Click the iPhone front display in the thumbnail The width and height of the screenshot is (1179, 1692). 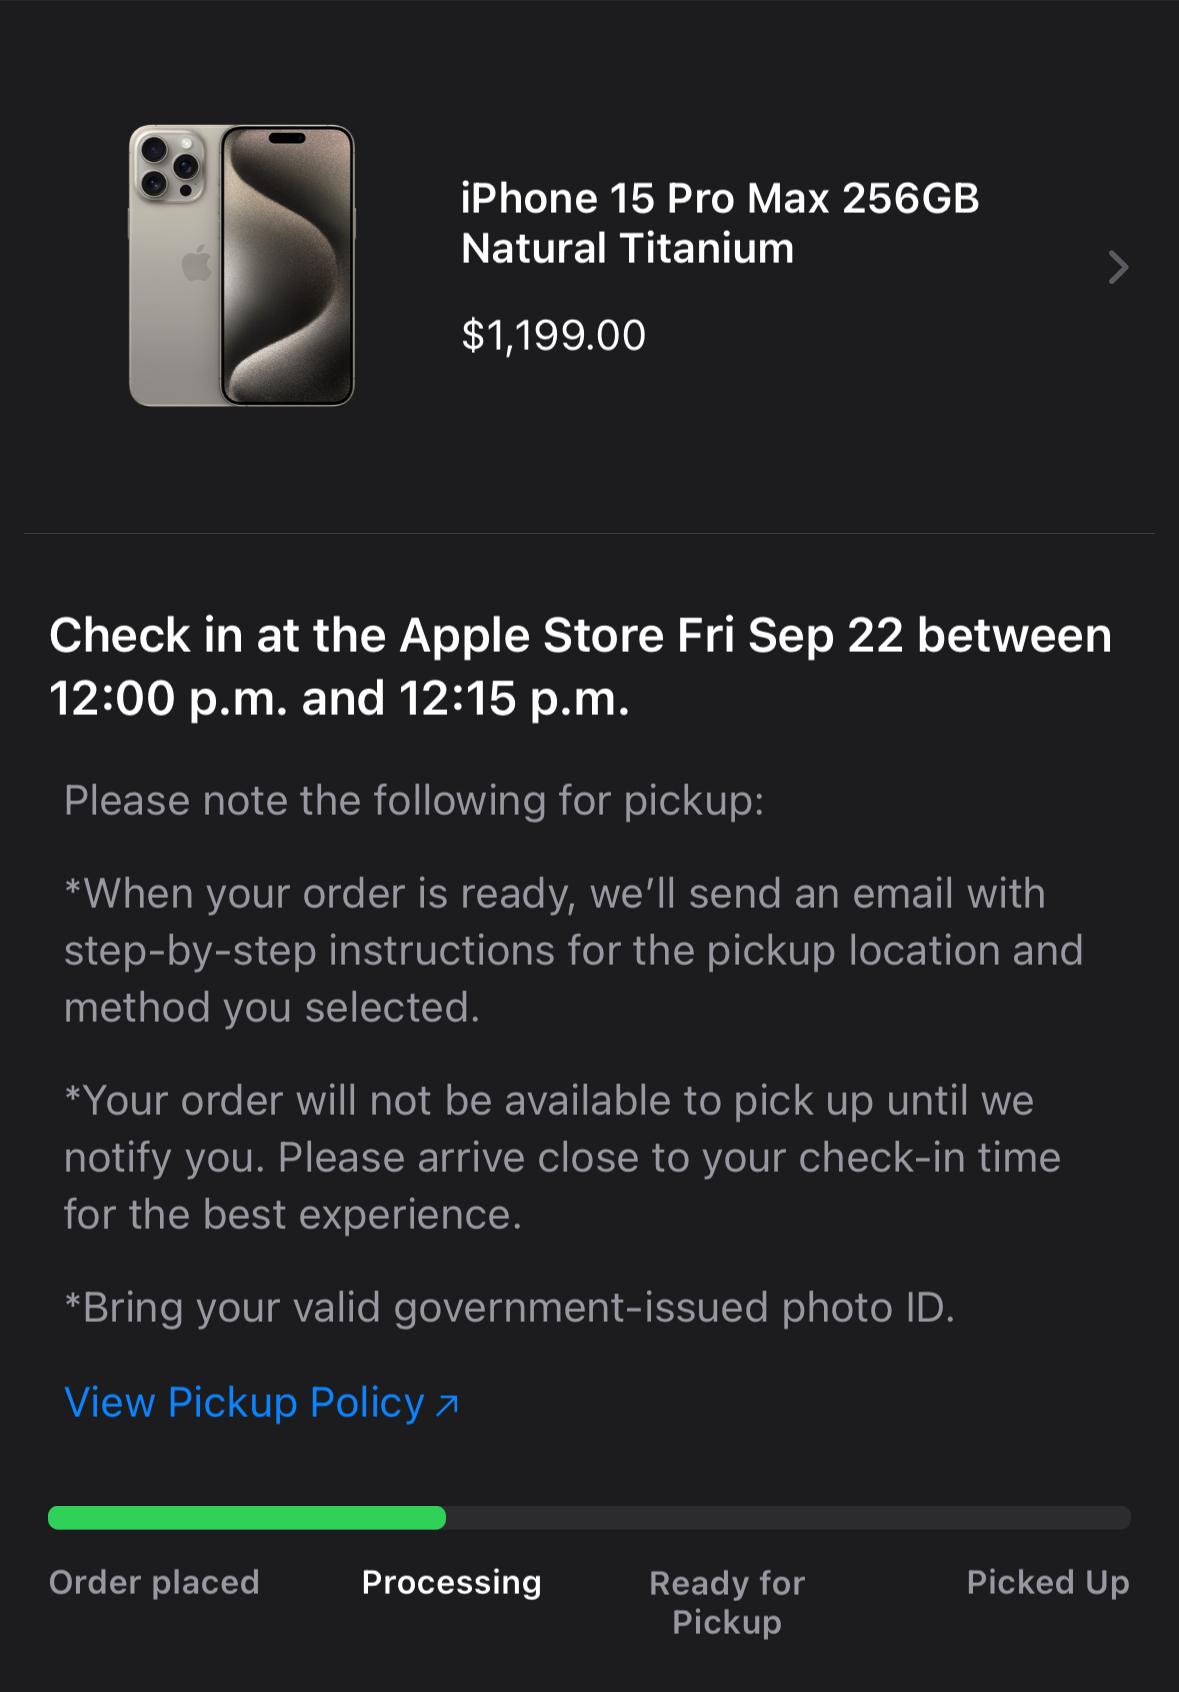(x=288, y=265)
